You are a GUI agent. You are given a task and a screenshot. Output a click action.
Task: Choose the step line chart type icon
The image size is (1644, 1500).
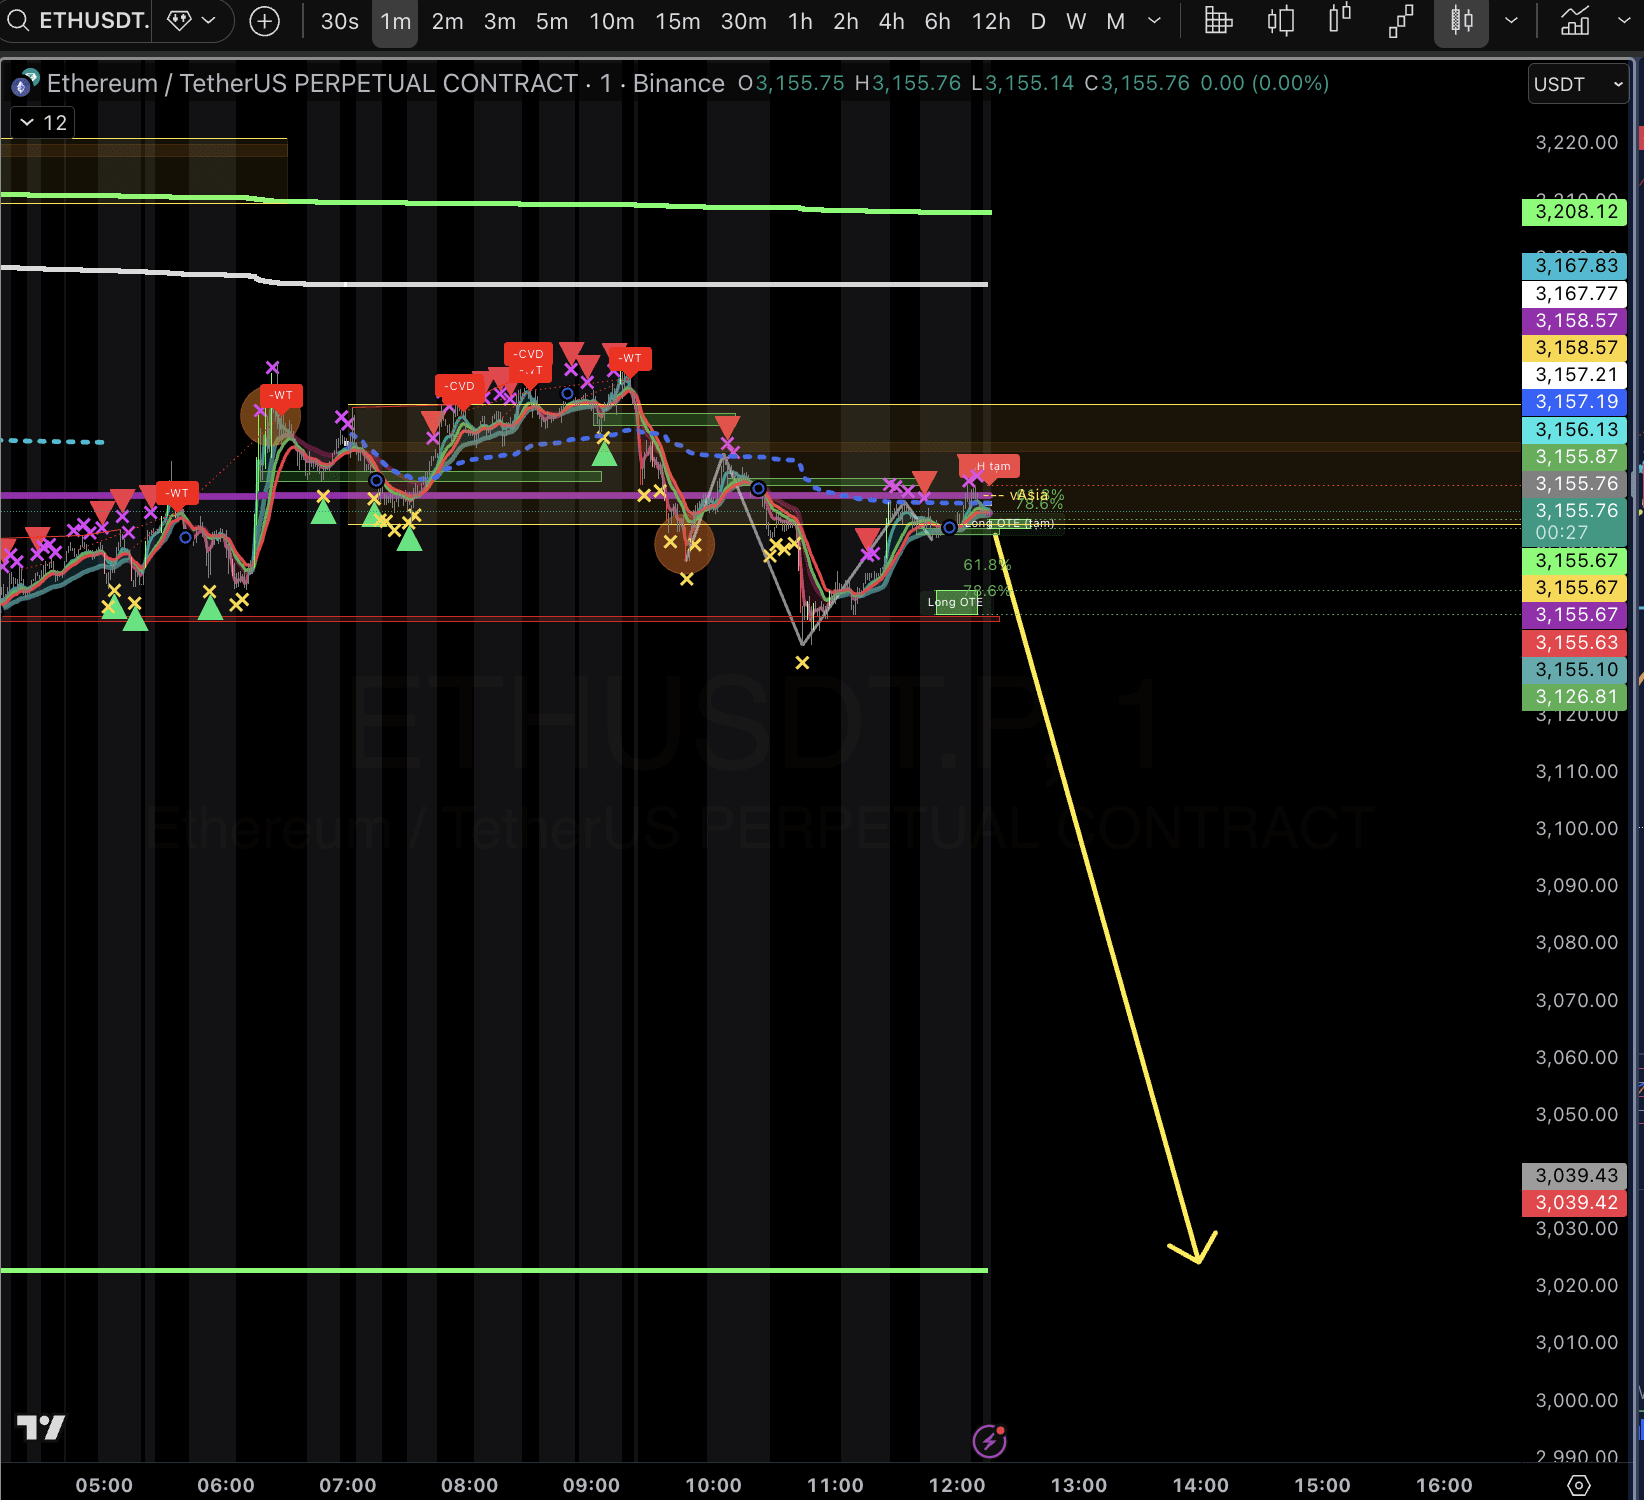[1401, 21]
